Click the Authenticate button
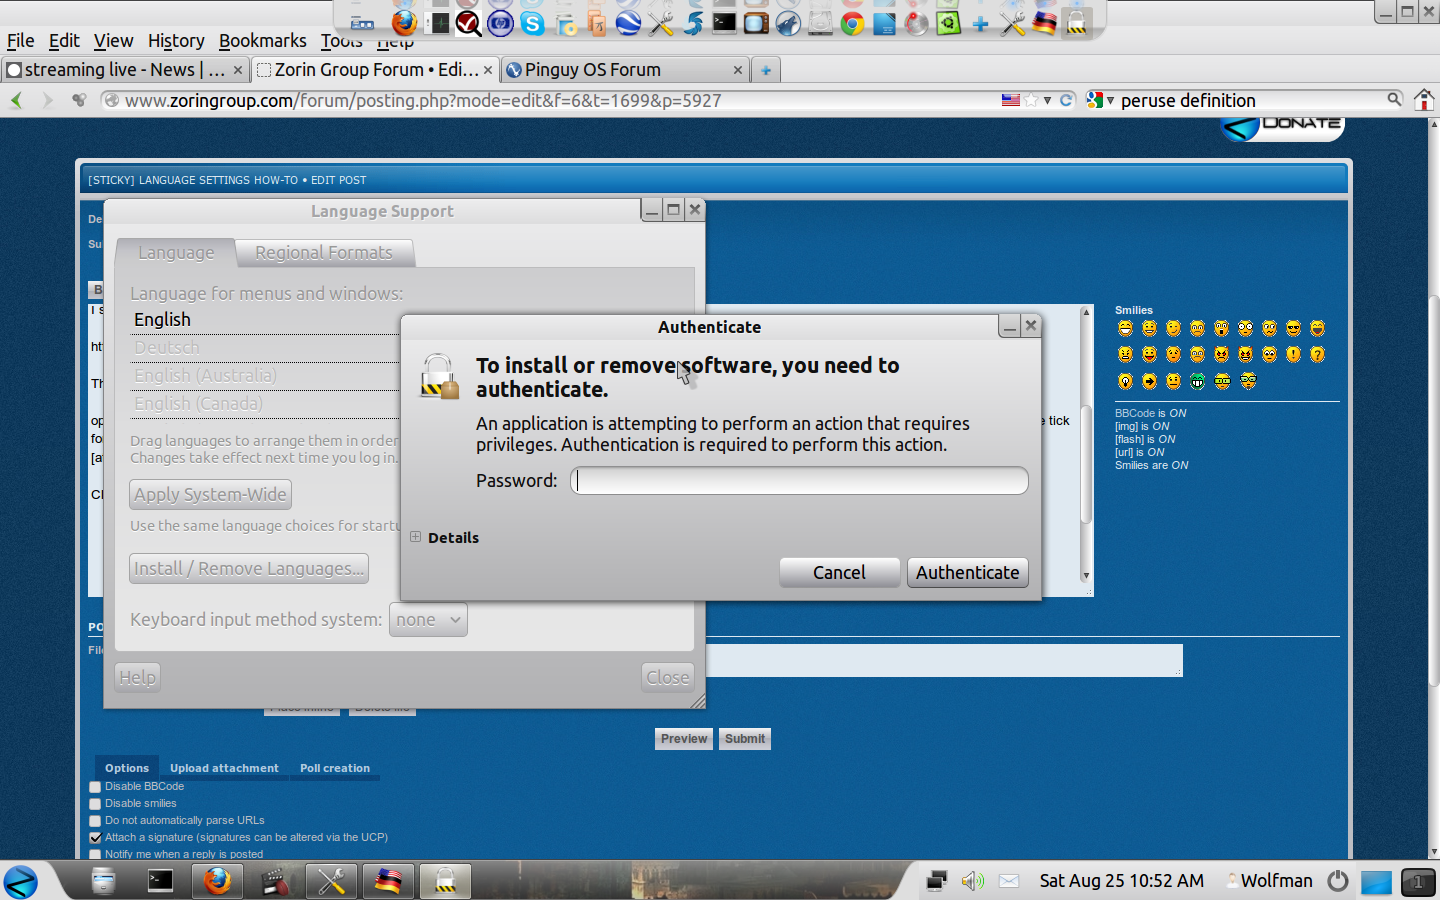This screenshot has height=900, width=1440. 967,573
